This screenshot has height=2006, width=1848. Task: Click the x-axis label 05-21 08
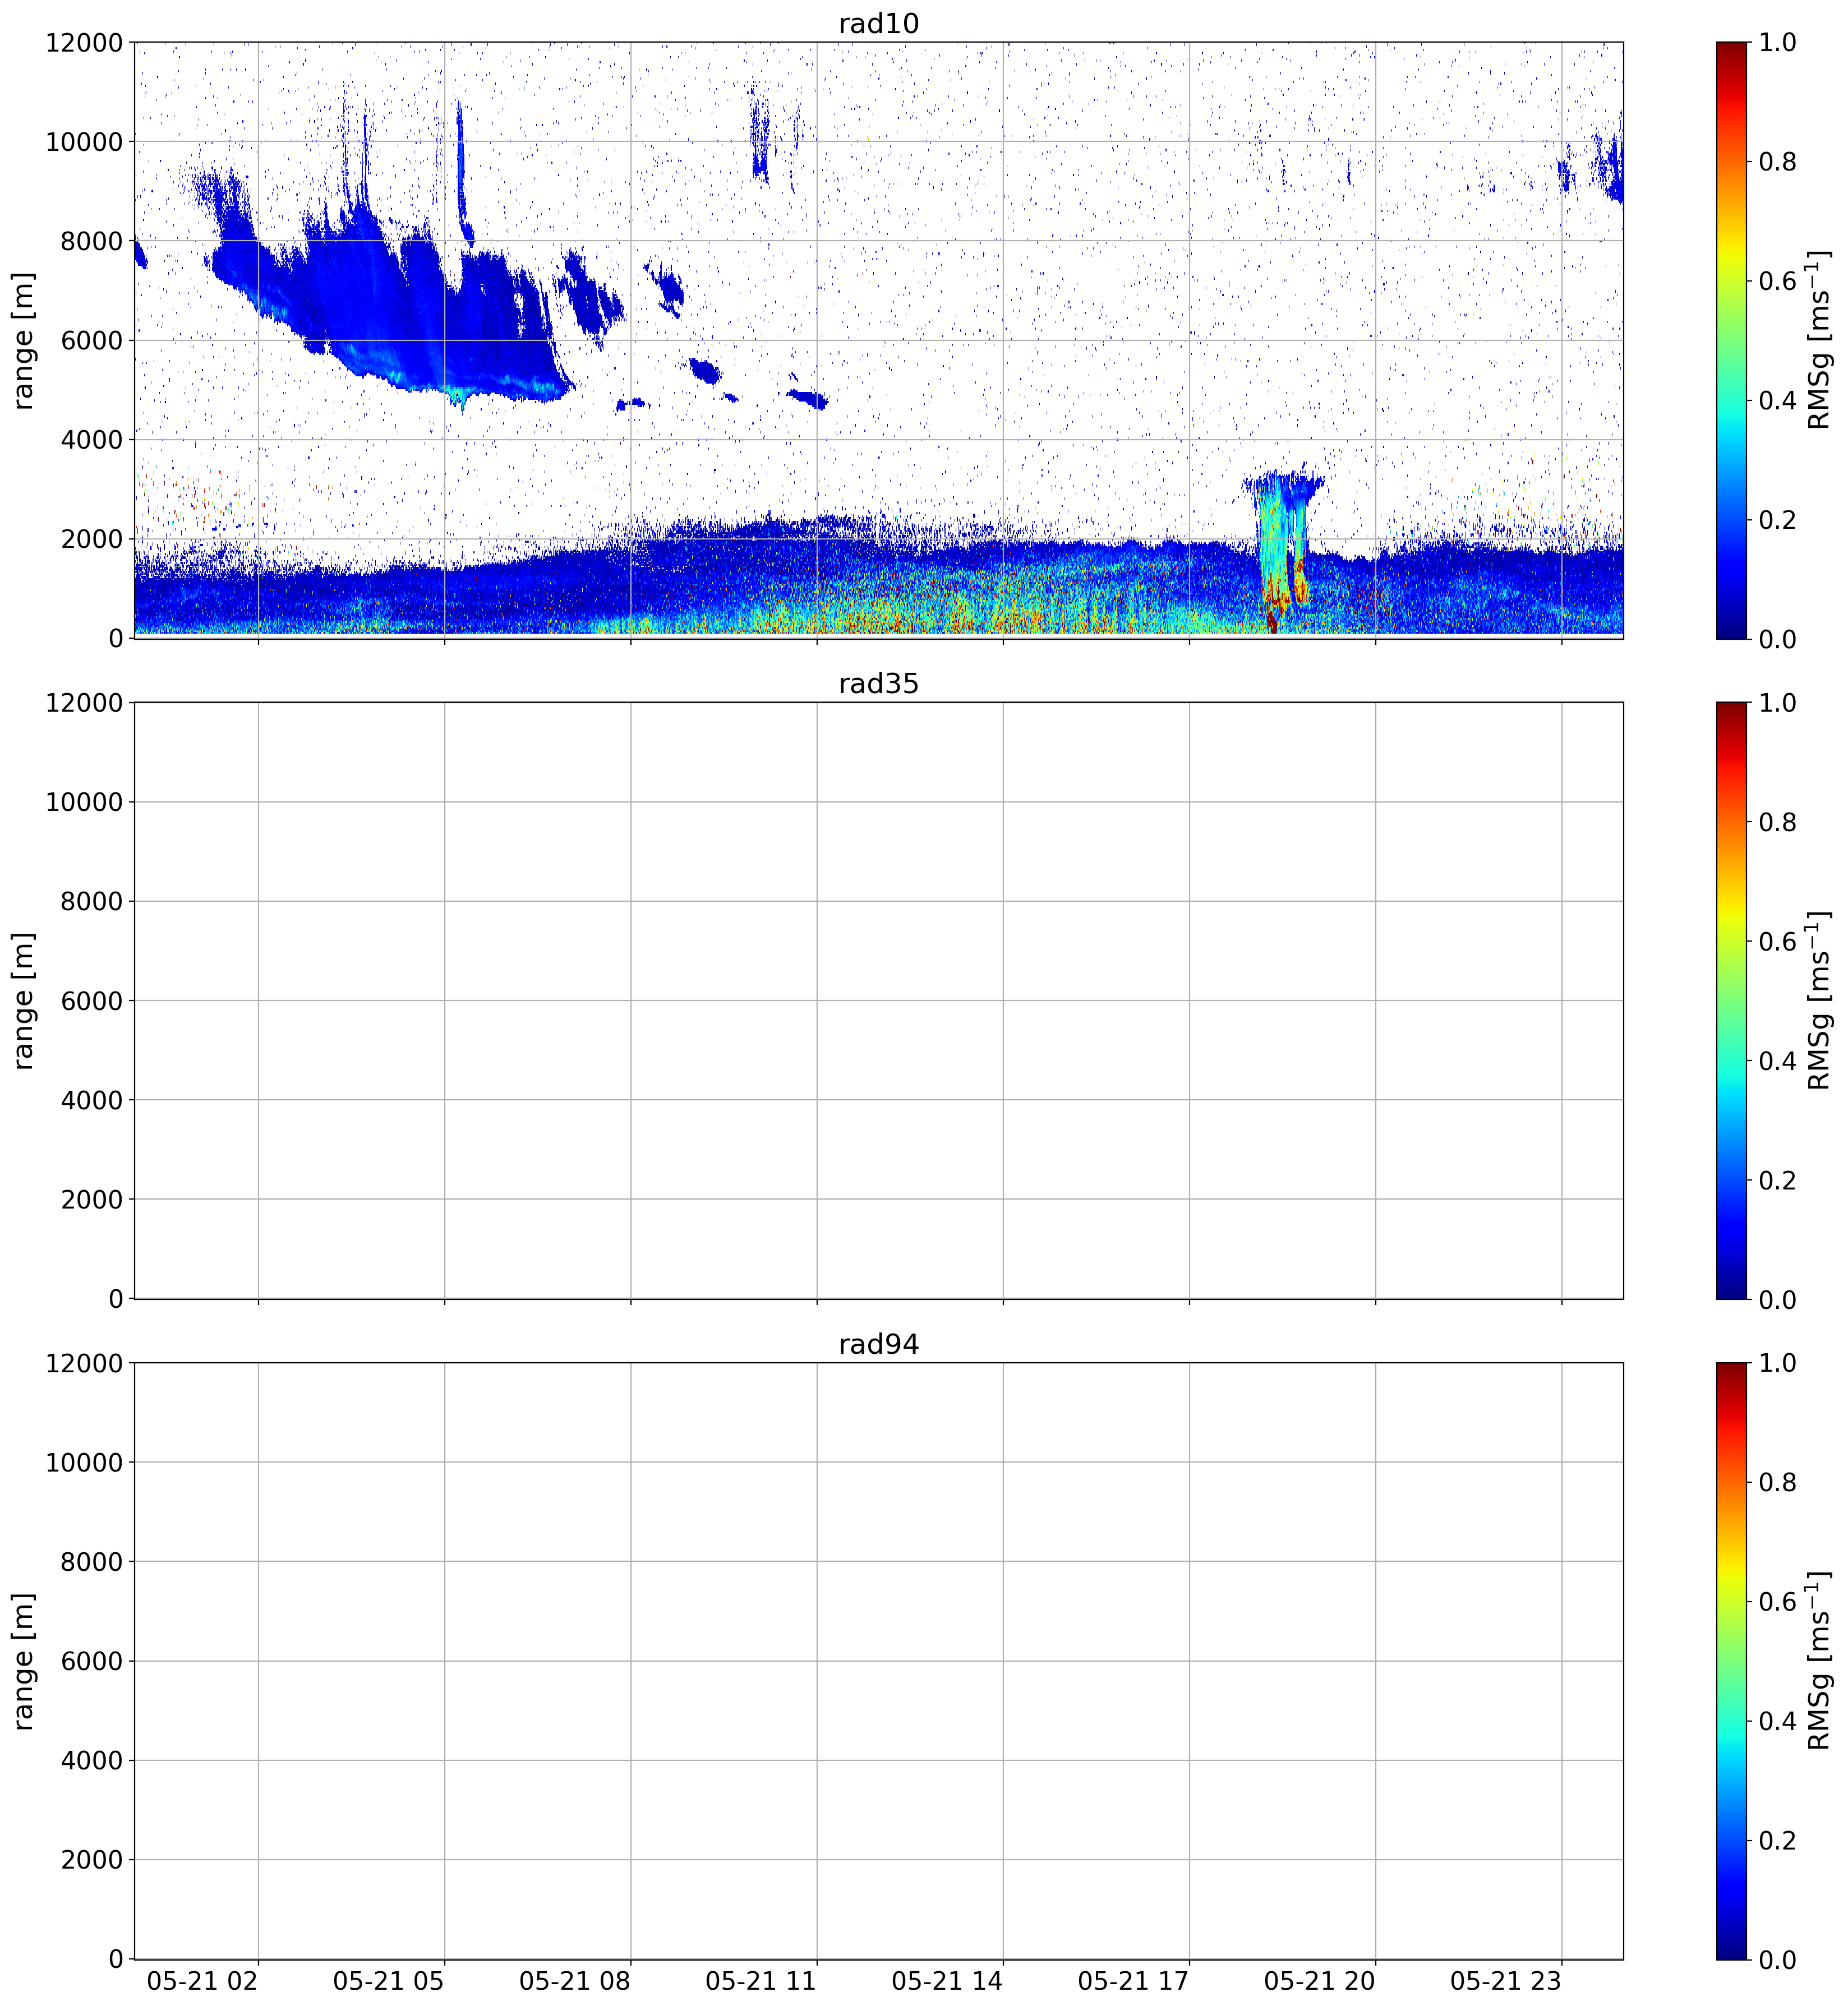click(x=575, y=1981)
